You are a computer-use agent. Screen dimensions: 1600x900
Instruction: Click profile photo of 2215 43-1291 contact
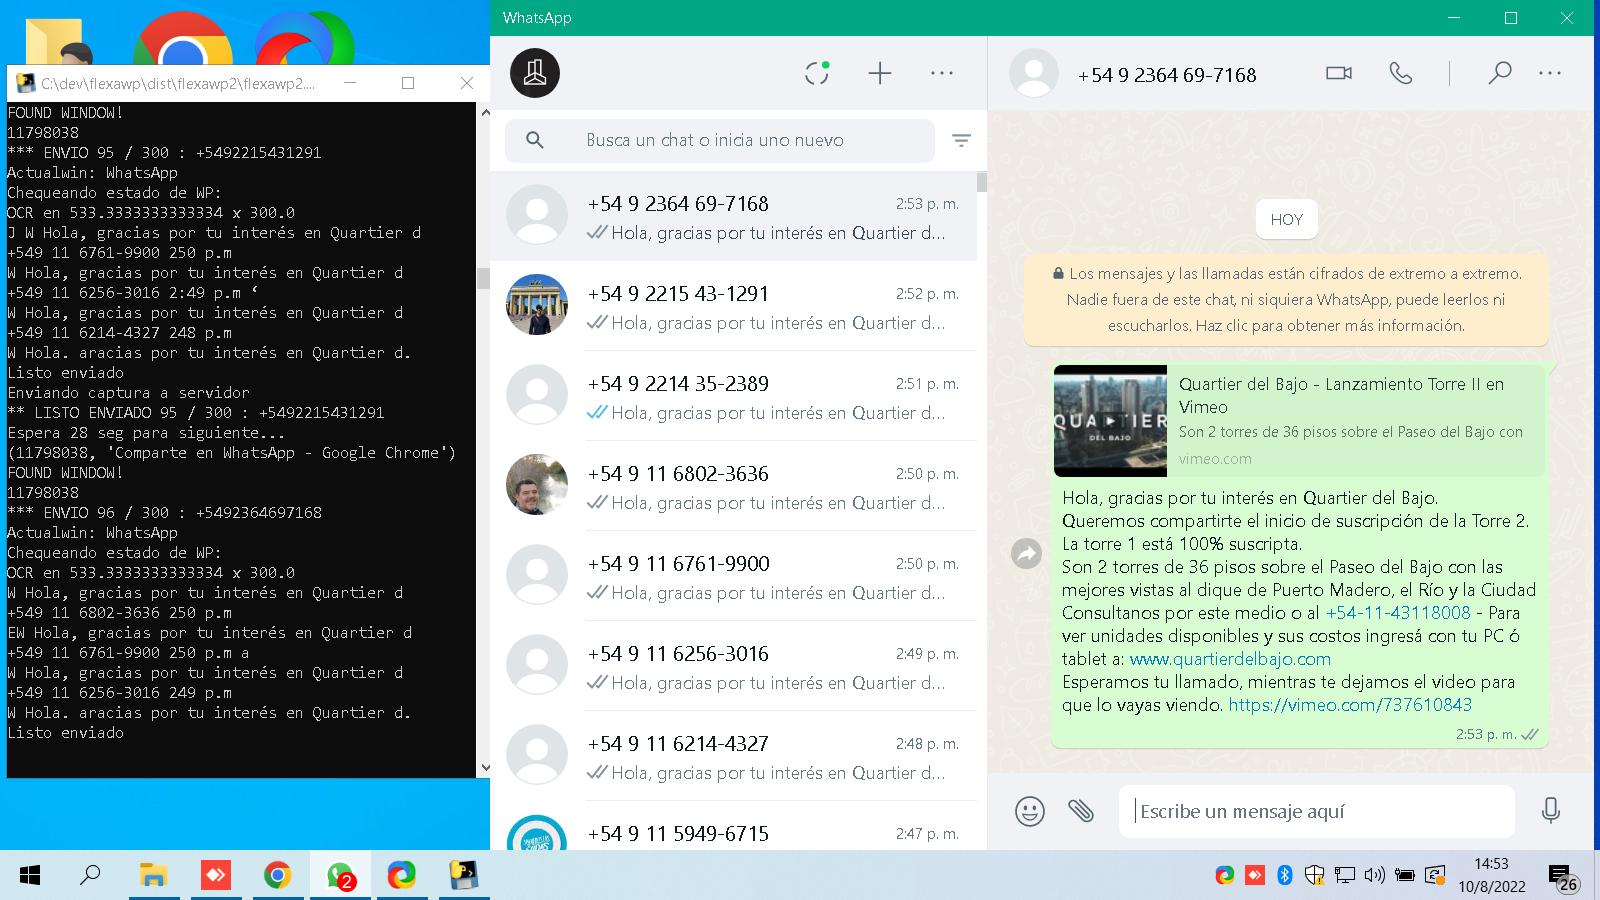537,304
